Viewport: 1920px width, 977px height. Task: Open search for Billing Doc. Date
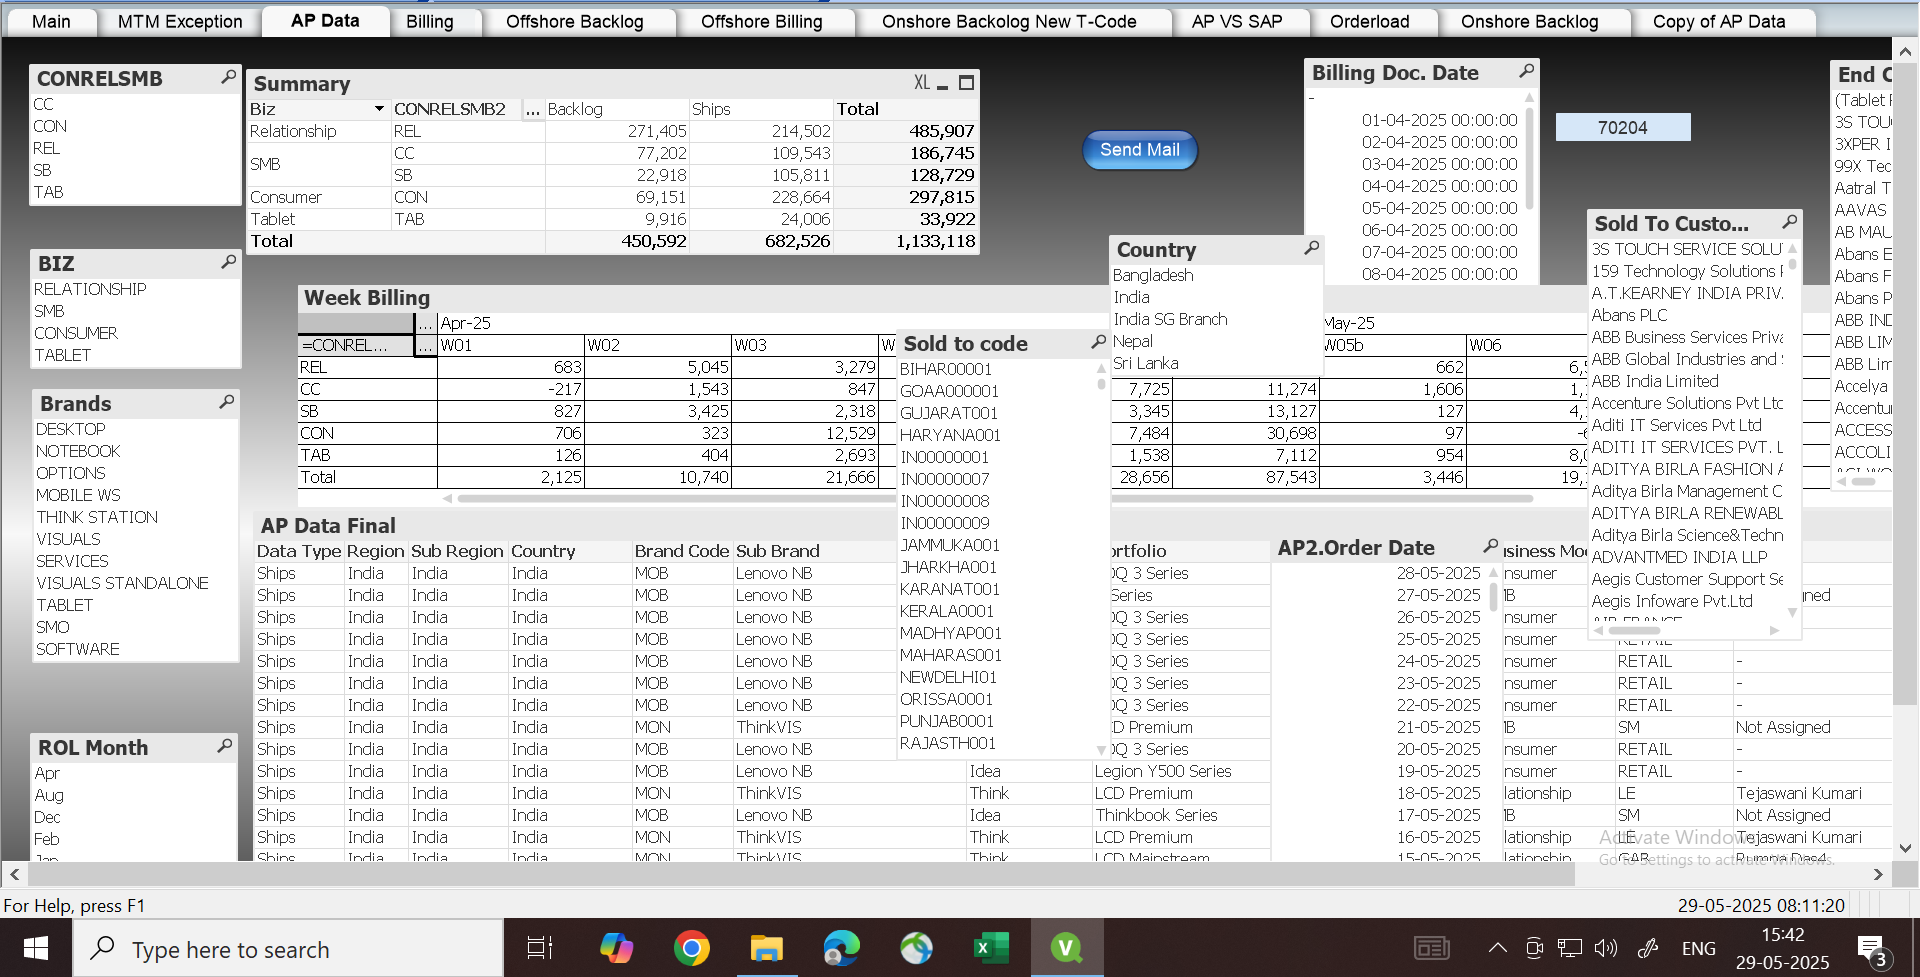coord(1526,71)
